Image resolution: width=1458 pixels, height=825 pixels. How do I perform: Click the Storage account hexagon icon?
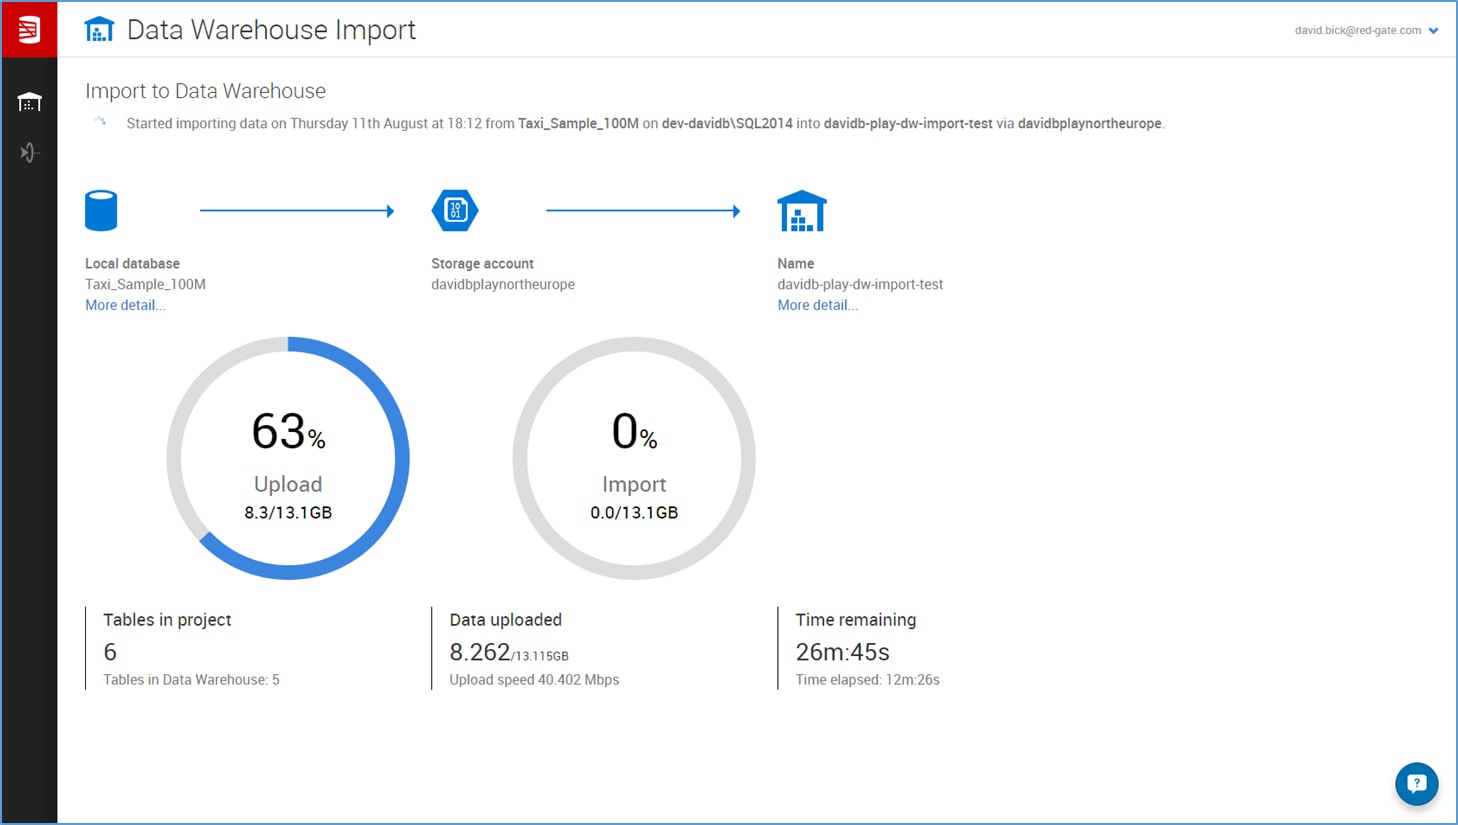[x=455, y=211]
